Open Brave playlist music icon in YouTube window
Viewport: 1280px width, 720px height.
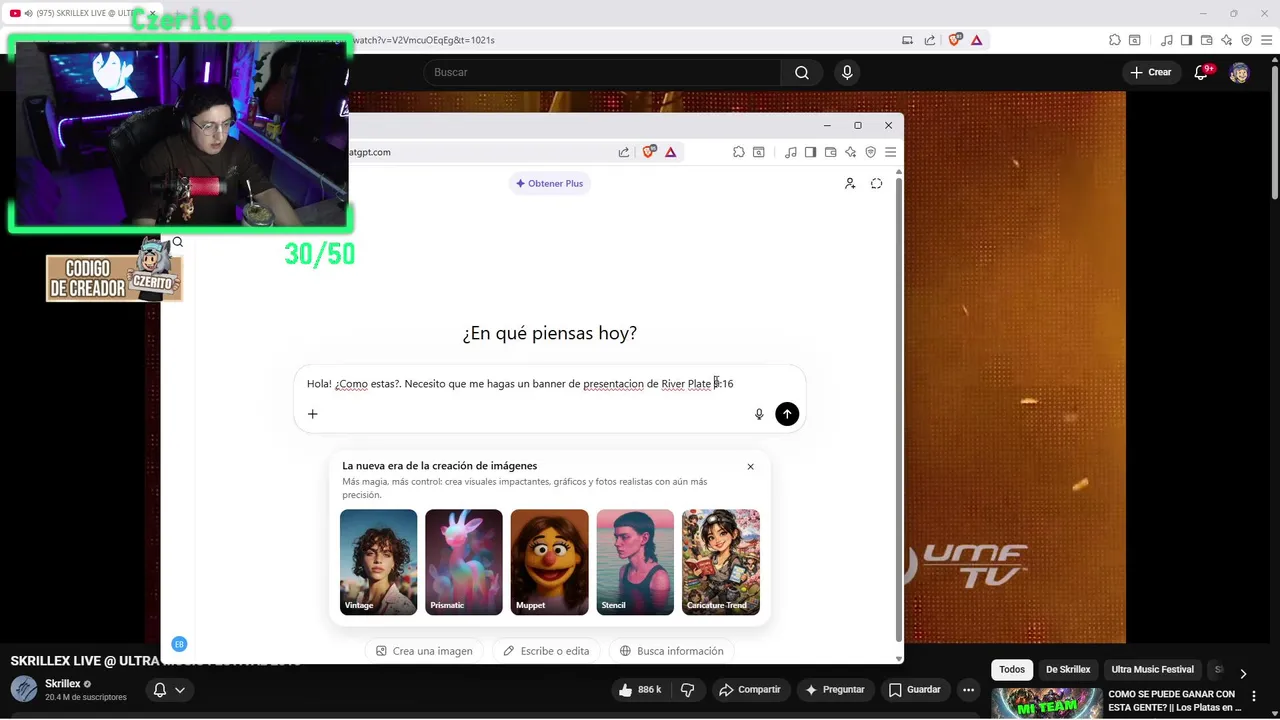pos(1167,40)
